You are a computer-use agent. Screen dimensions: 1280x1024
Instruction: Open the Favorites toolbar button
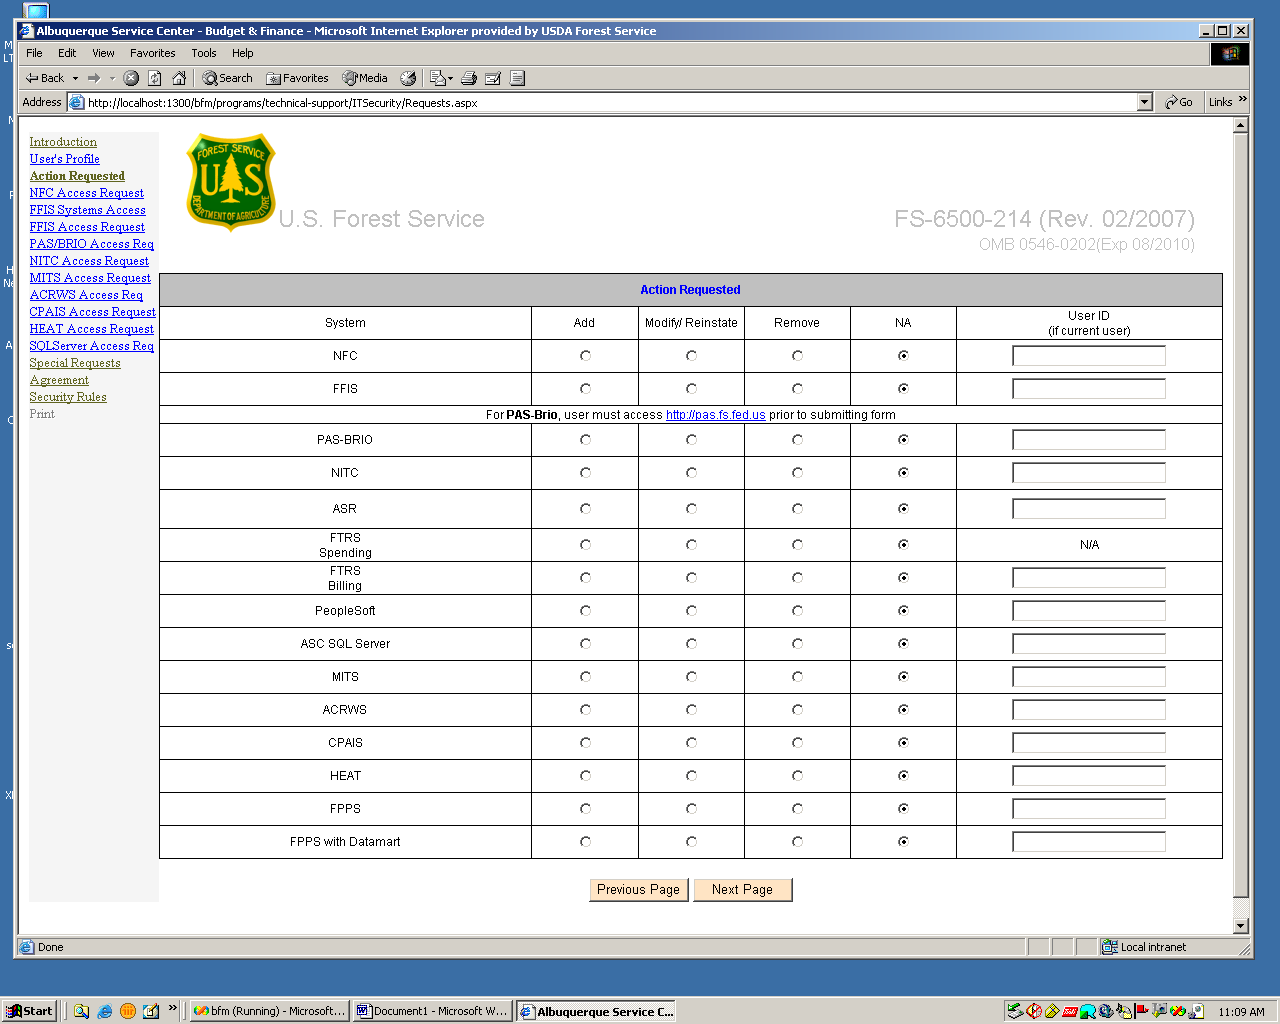297,78
